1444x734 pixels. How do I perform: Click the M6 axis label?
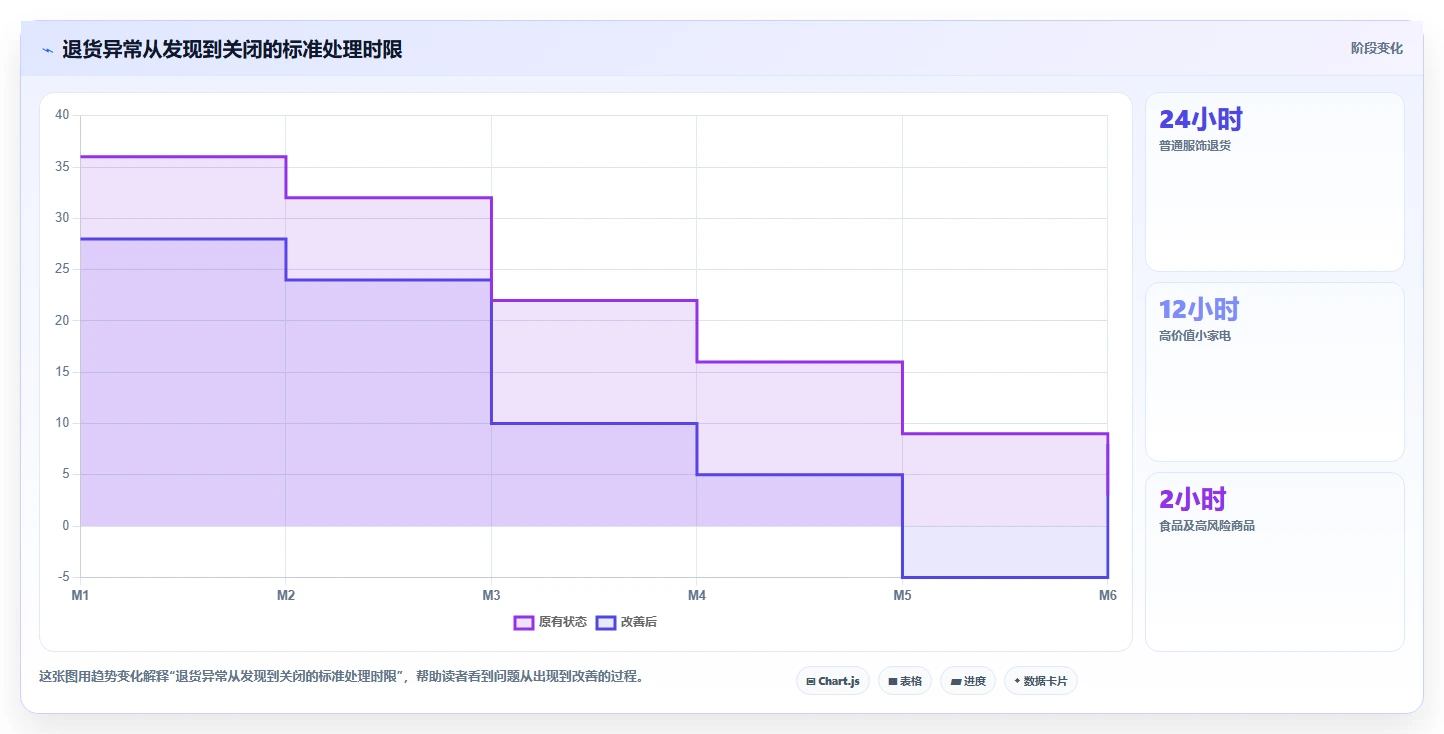(x=1108, y=596)
